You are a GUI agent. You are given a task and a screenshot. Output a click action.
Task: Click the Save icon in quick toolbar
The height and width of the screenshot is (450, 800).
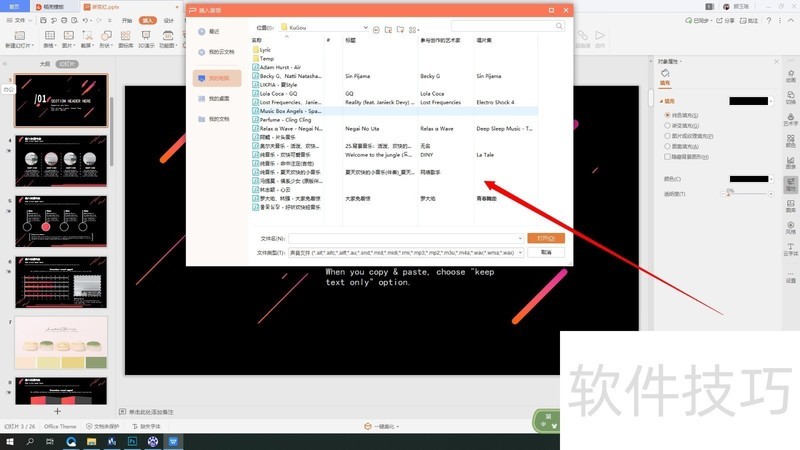(43, 20)
